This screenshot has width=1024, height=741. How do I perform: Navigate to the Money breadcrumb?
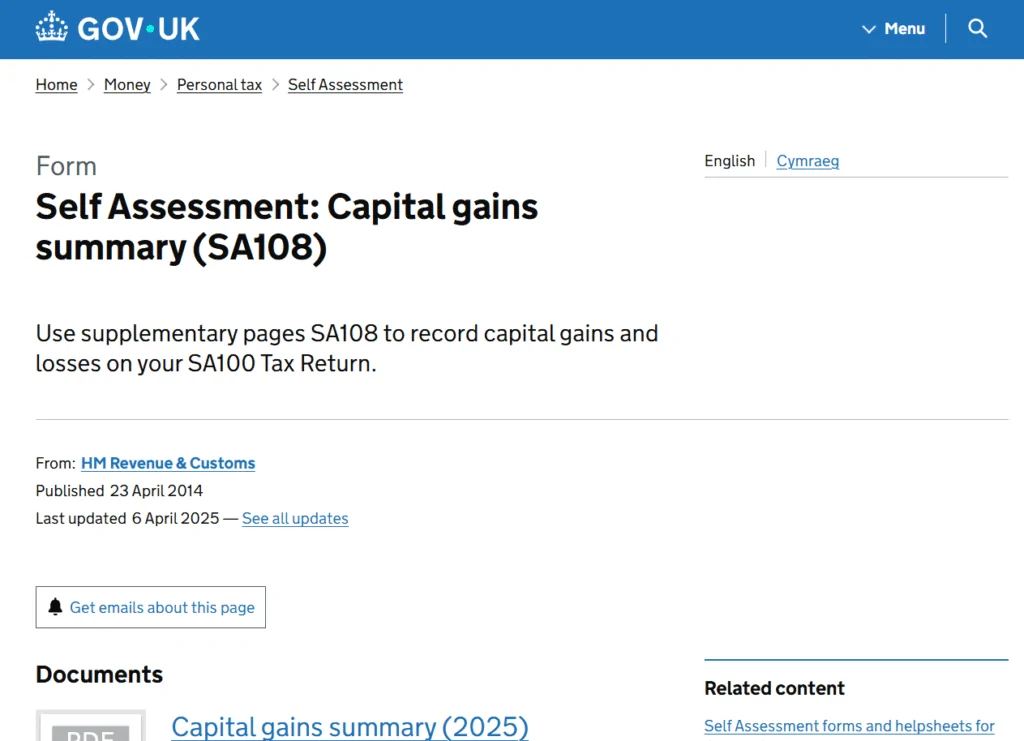click(127, 85)
